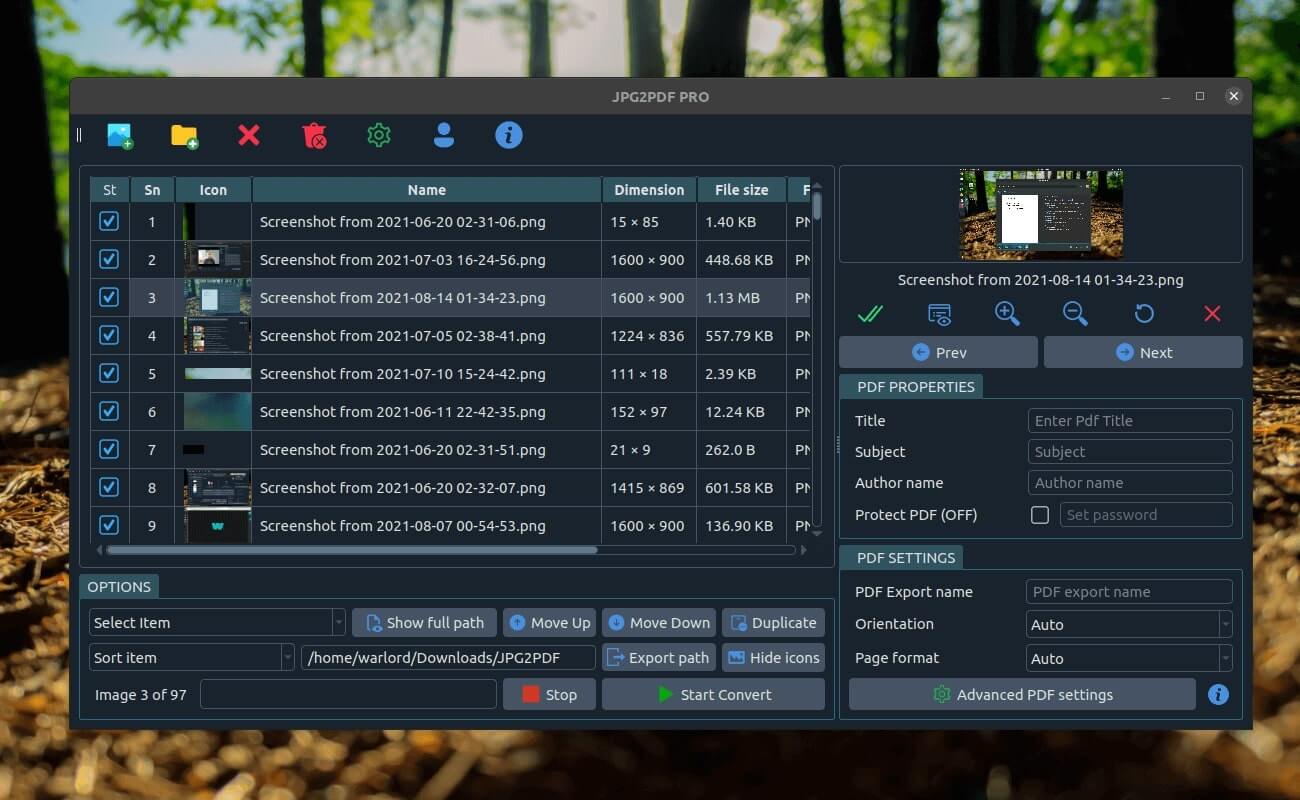Toggle checkbox for row 5 screenshot
Screen dimensions: 1300x800
point(109,373)
